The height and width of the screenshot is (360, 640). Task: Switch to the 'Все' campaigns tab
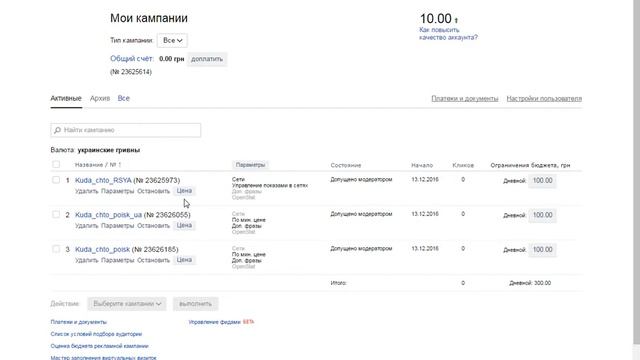tap(124, 98)
